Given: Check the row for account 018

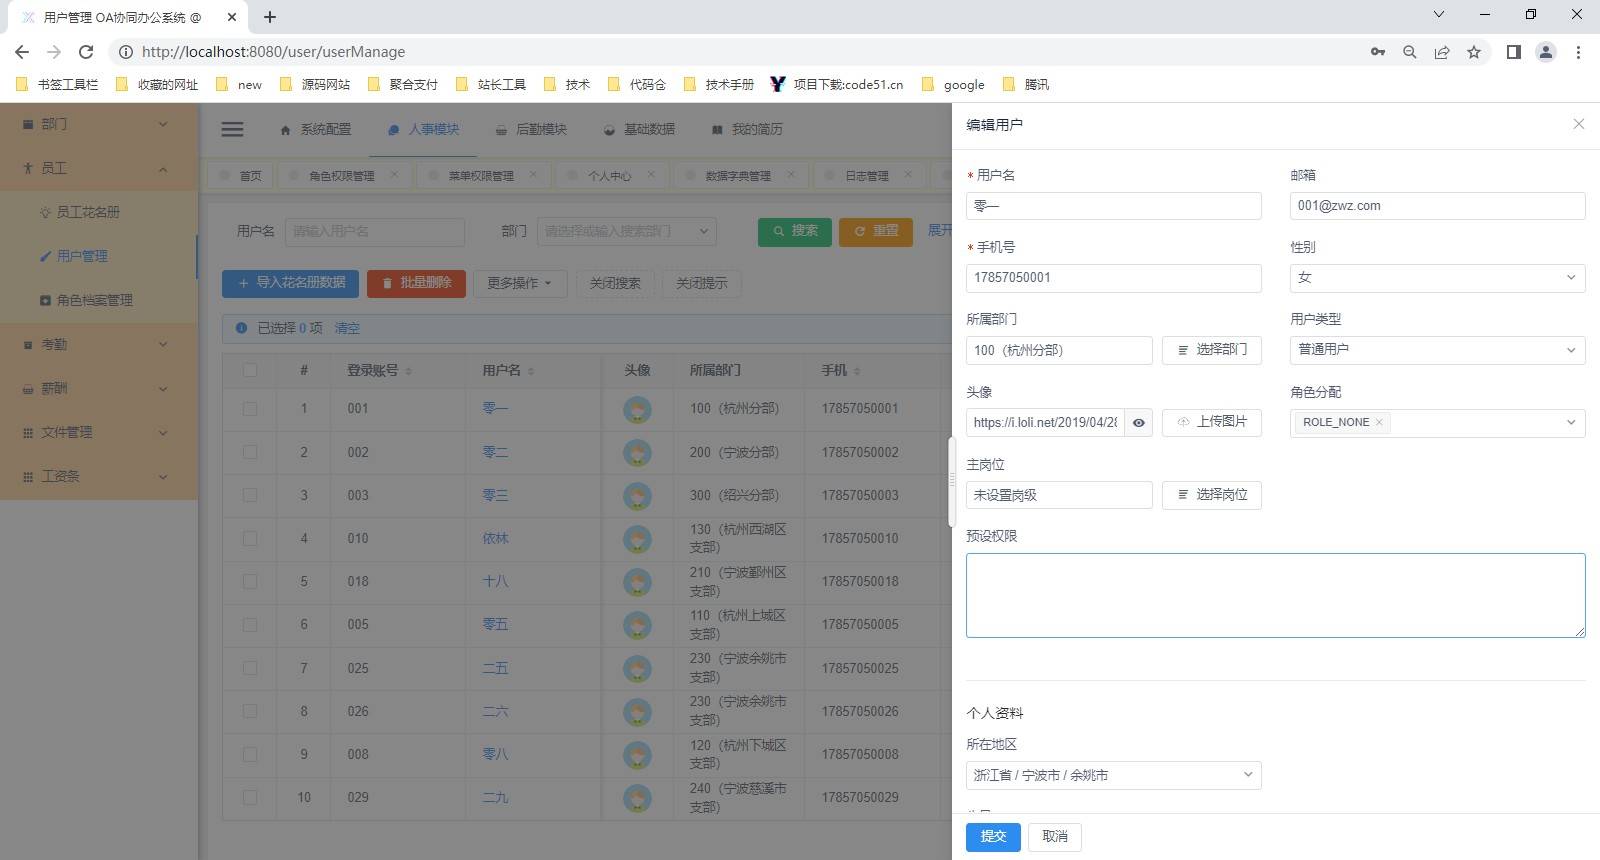Looking at the screenshot, I should pos(250,581).
